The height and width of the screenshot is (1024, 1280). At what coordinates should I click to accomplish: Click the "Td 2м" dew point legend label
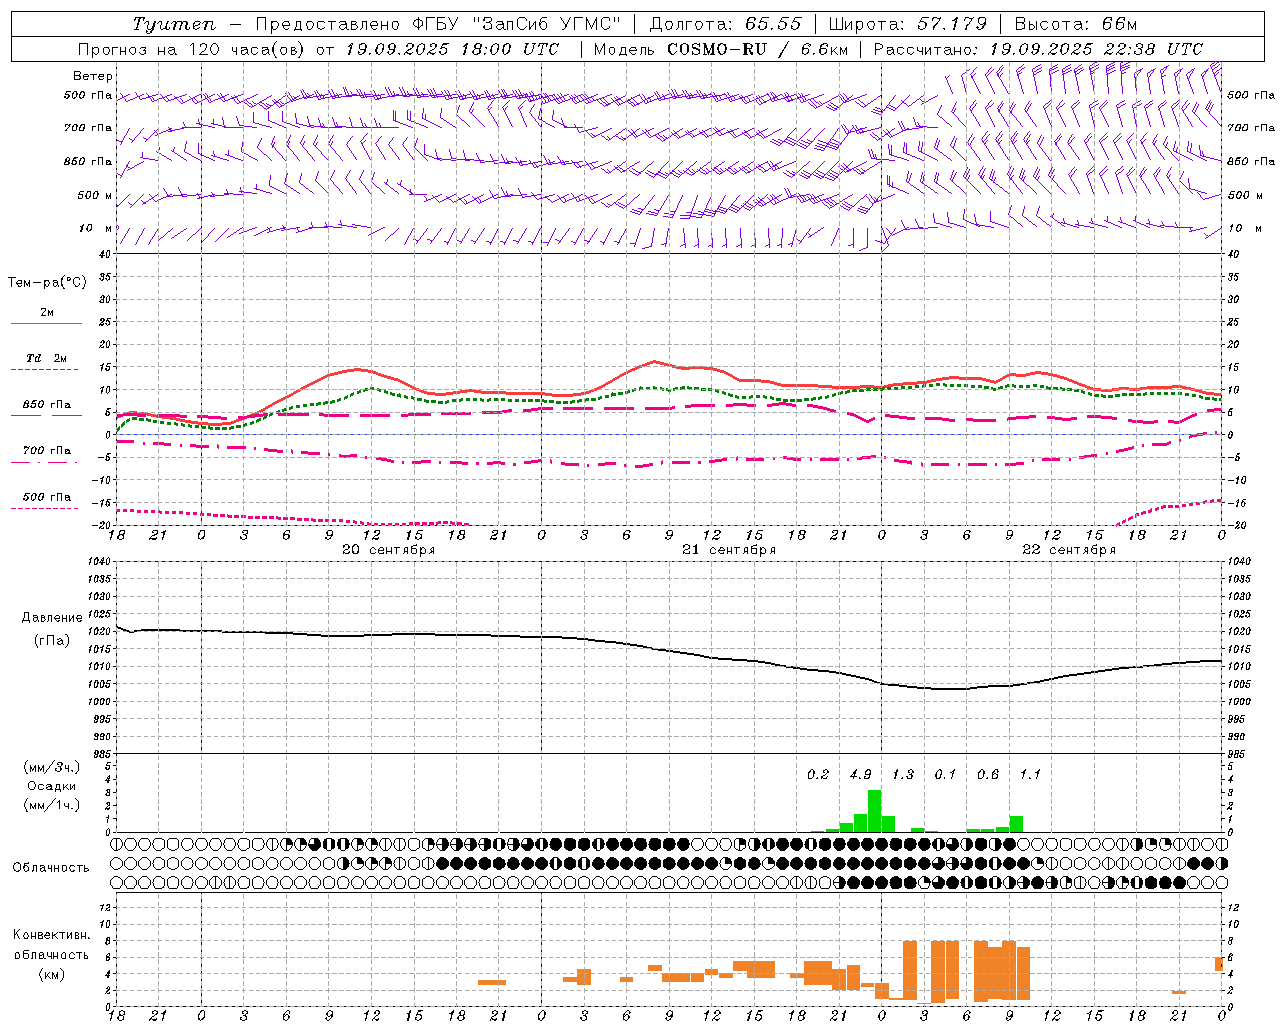tap(47, 358)
